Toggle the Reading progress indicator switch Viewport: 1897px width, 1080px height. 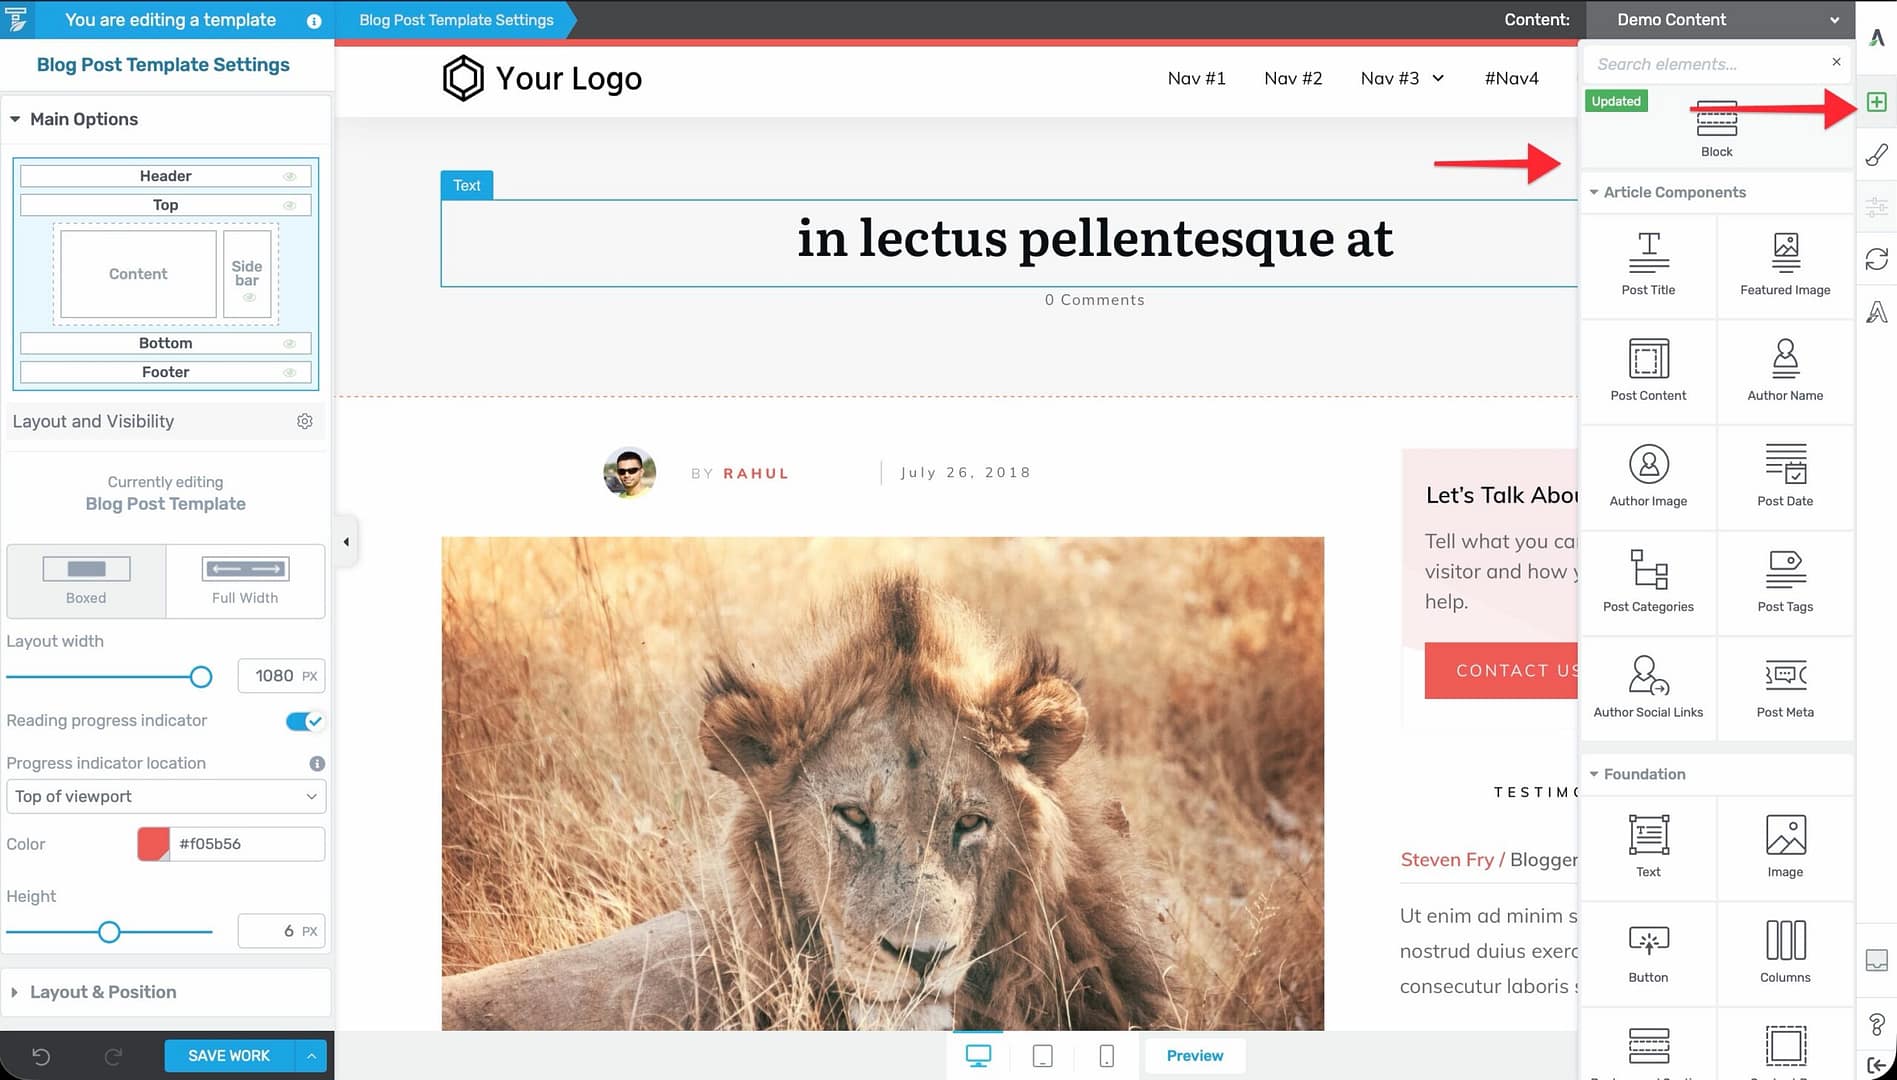pyautogui.click(x=304, y=721)
